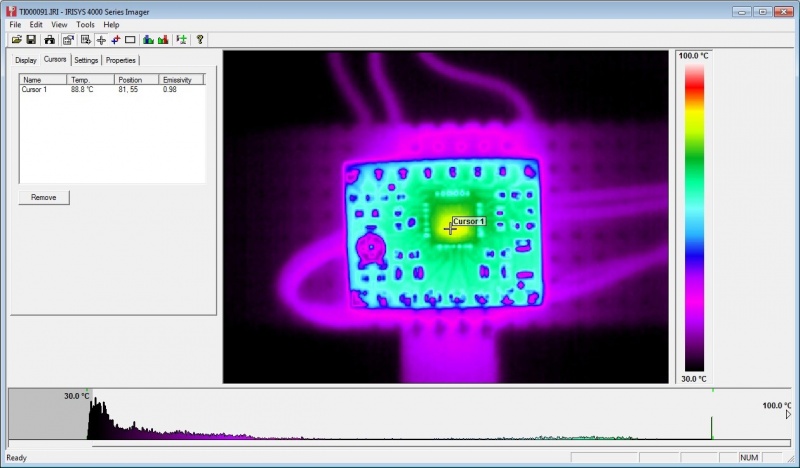Open the File menu

[x=15, y=24]
